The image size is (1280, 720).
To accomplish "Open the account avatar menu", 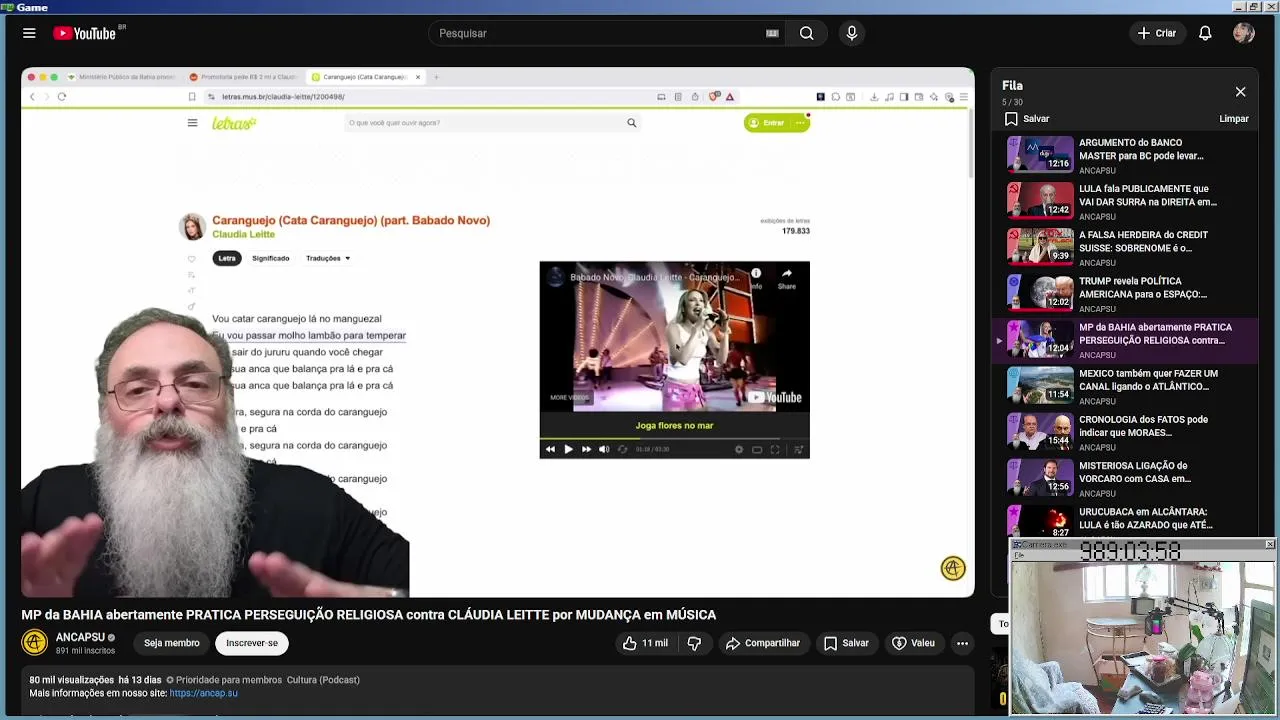I will 1244,33.
